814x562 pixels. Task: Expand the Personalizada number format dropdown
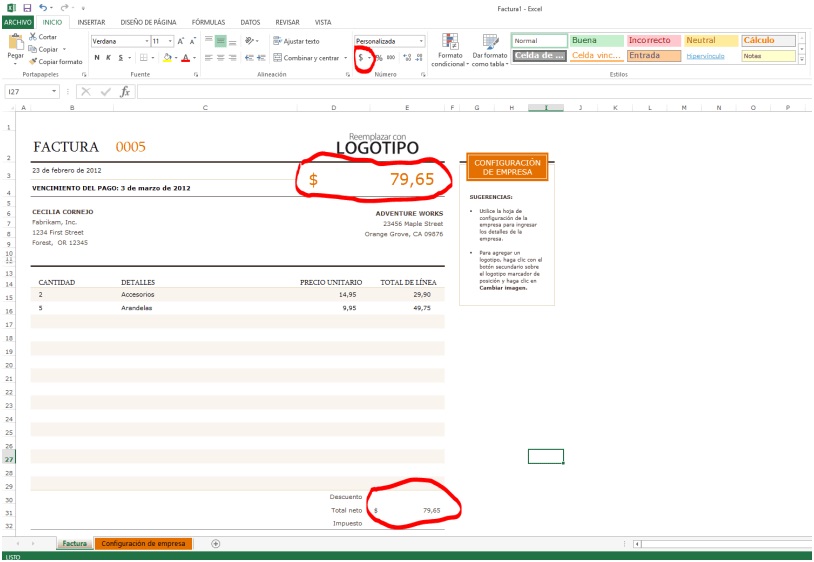[x=421, y=41]
